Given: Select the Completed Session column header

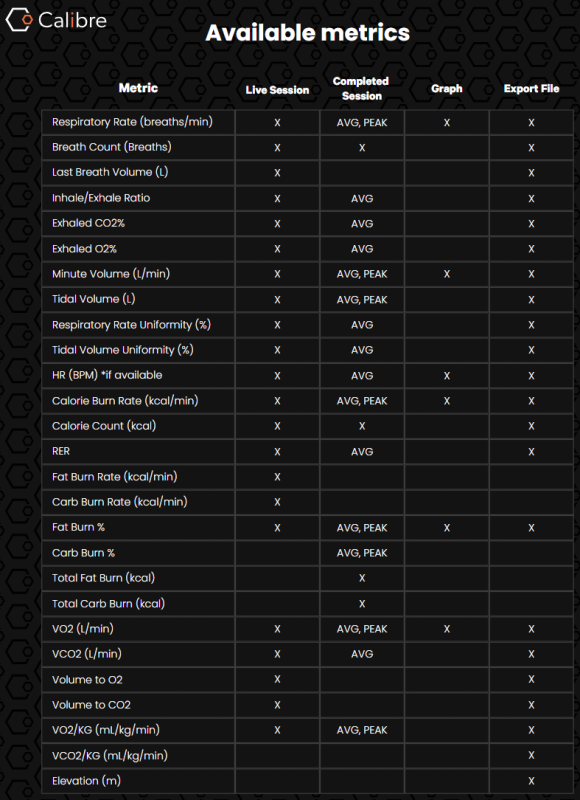Looking at the screenshot, I should (x=361, y=88).
